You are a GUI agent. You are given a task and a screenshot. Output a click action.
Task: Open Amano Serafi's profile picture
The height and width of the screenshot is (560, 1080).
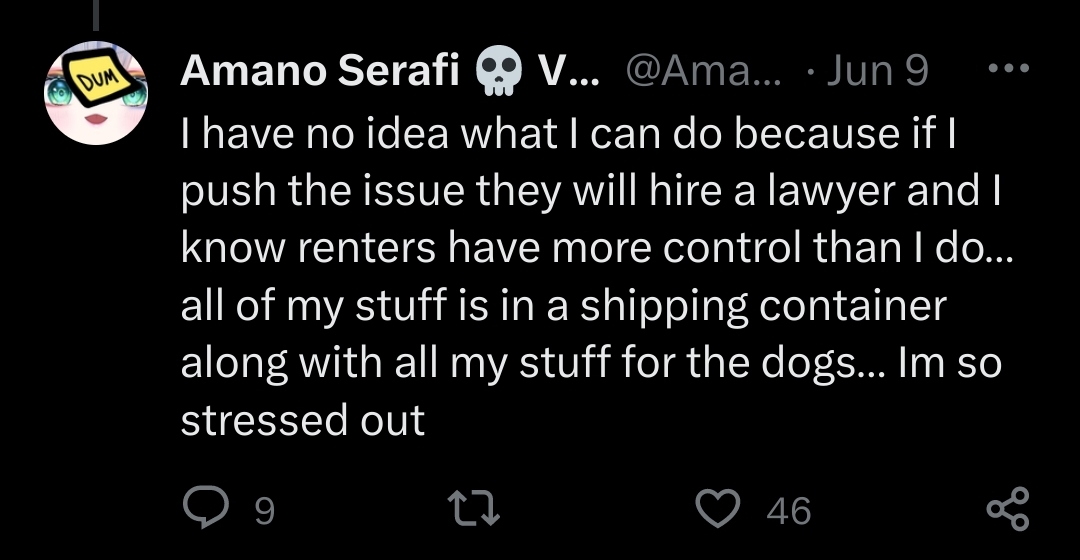96,93
